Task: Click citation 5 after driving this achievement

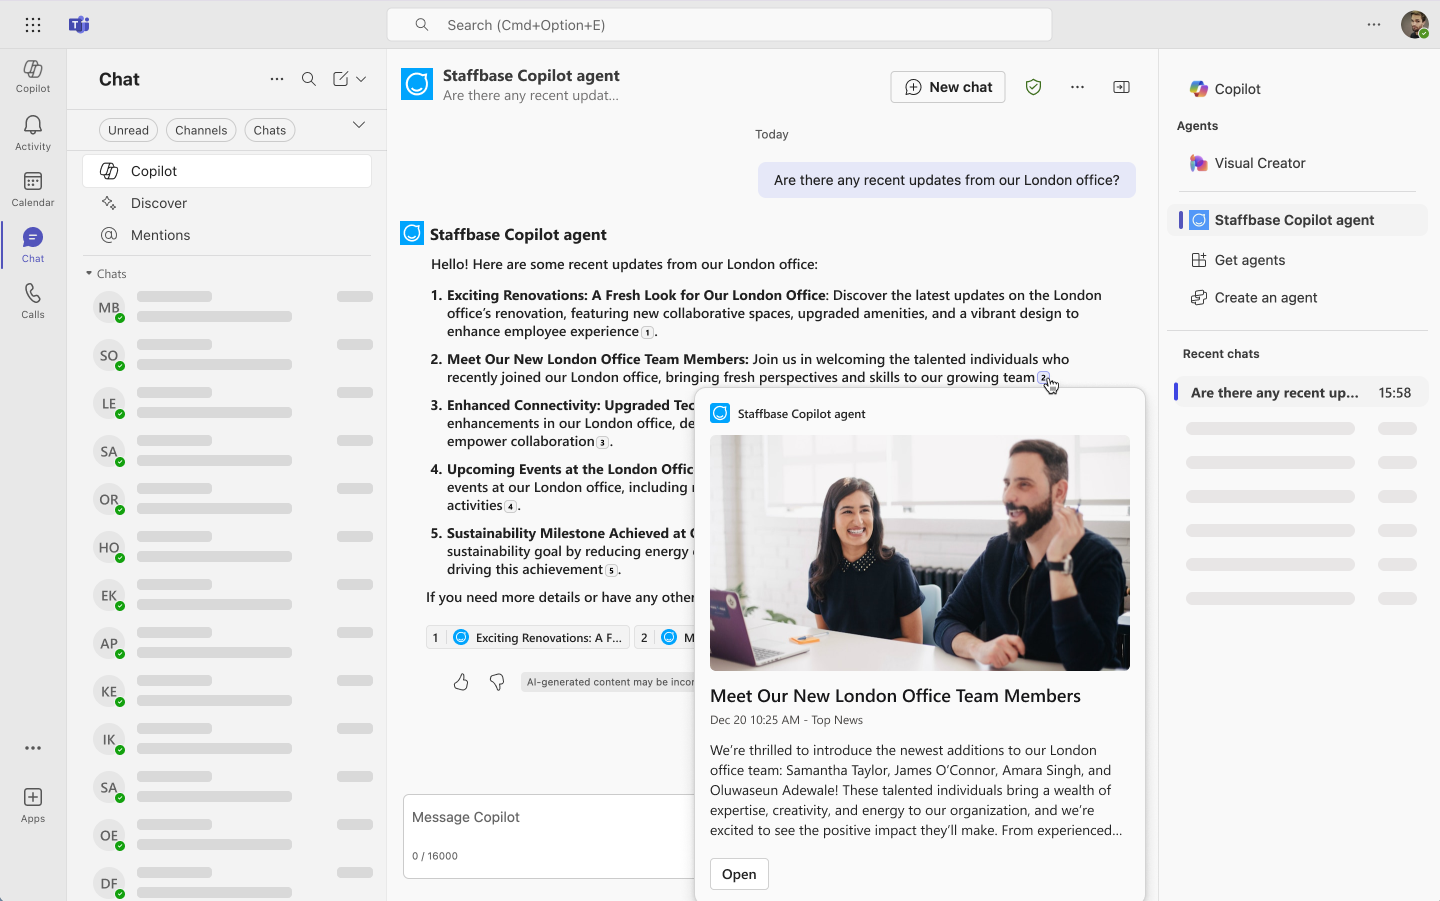Action: point(611,571)
